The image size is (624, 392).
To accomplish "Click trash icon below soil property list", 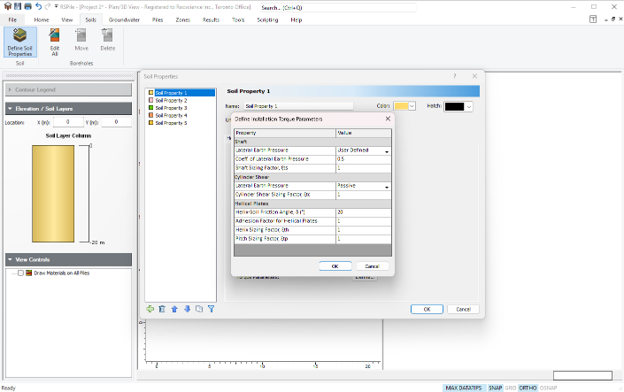I will [162, 309].
